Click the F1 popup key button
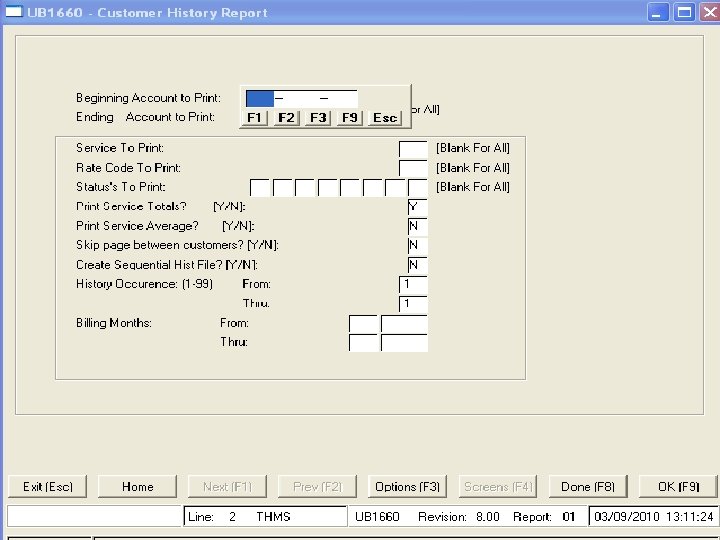The width and height of the screenshot is (720, 540). coord(254,118)
